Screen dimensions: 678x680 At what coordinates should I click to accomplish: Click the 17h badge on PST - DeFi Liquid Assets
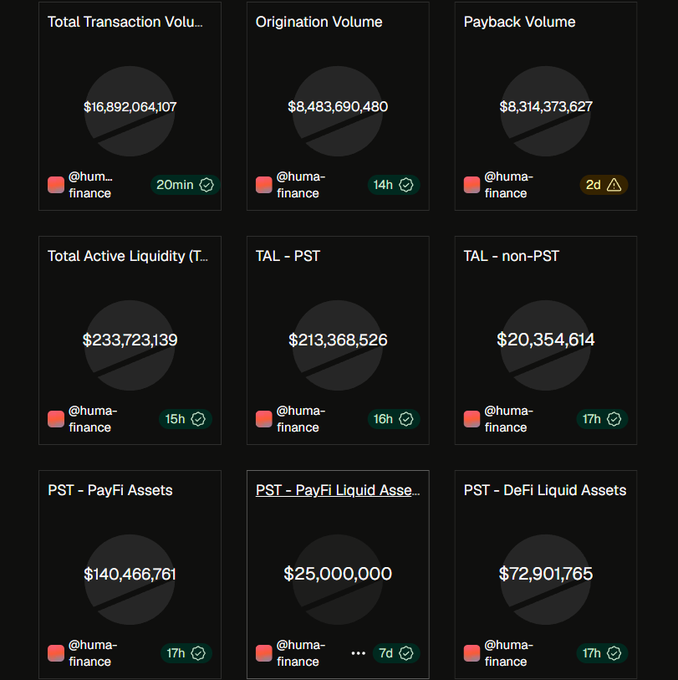pyautogui.click(x=602, y=653)
